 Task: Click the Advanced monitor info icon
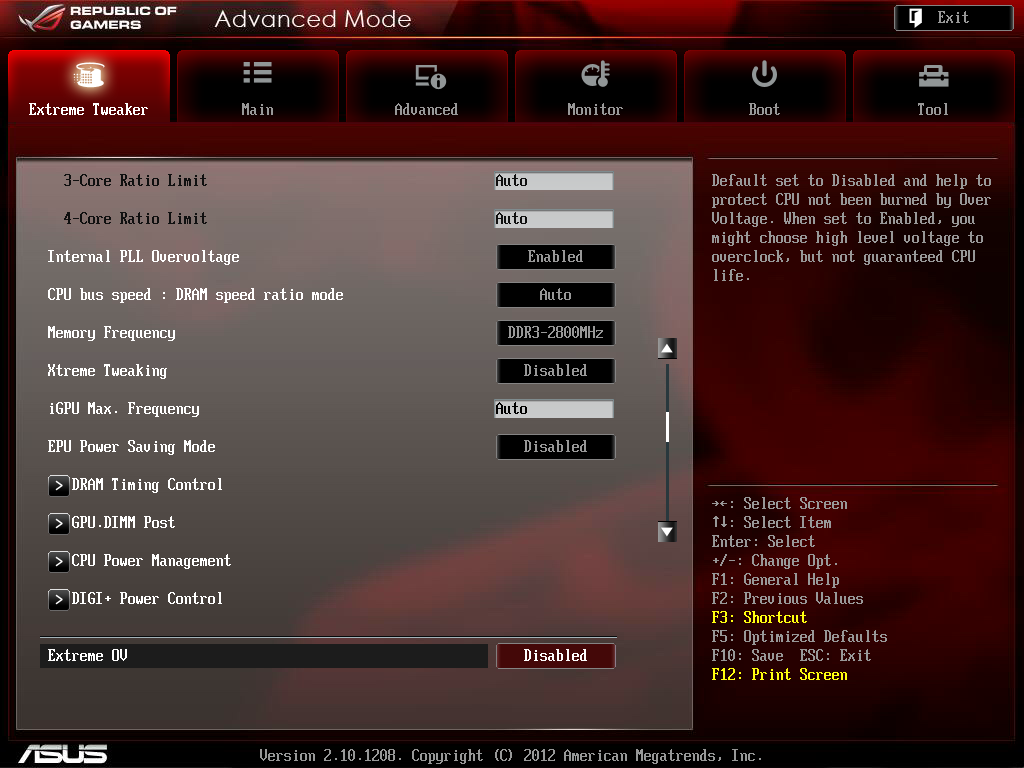click(430, 76)
